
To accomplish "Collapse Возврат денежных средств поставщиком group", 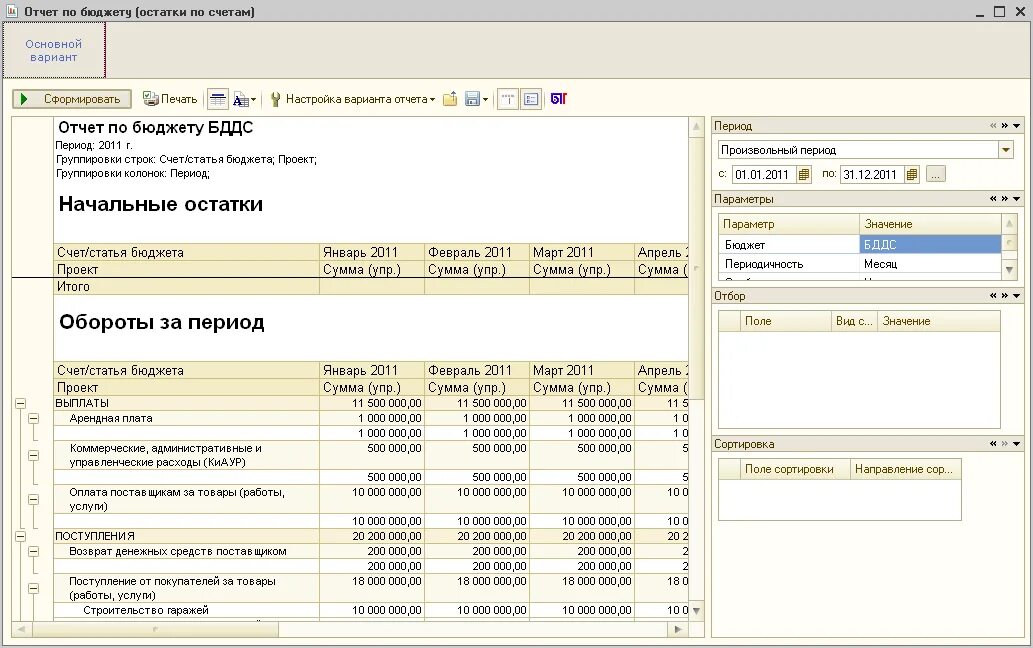I will click(x=34, y=551).
